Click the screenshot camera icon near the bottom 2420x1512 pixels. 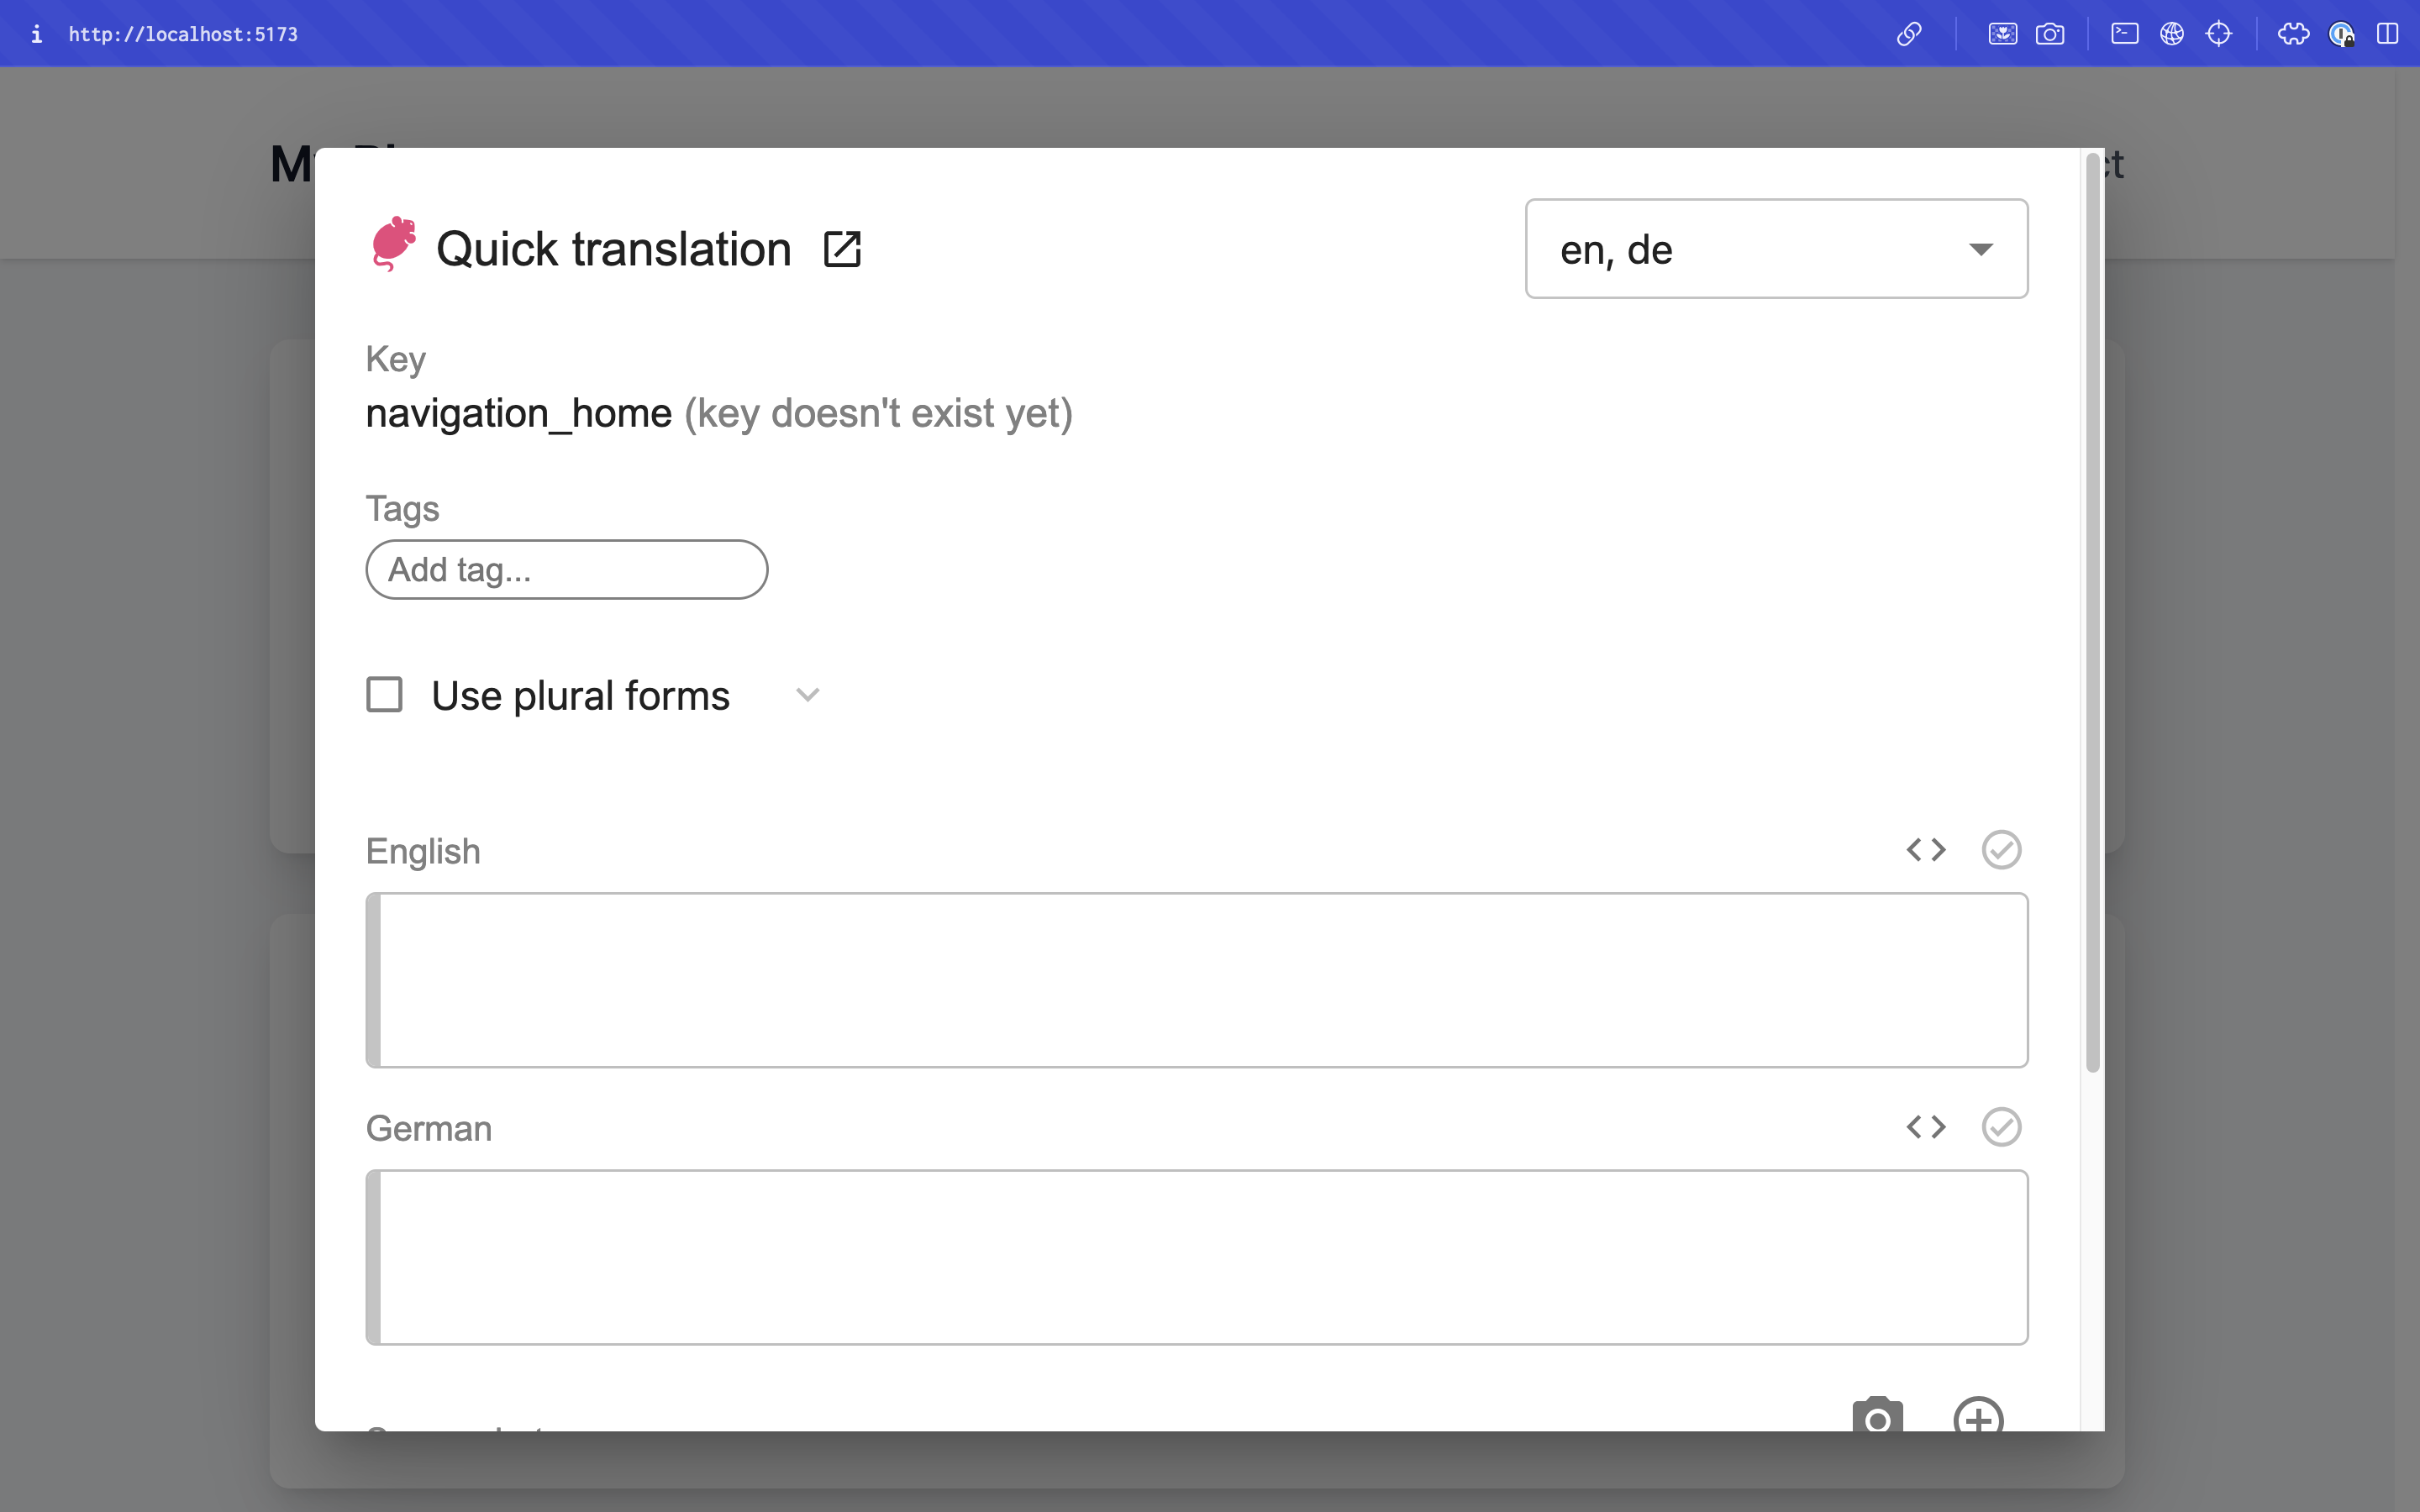(x=1879, y=1418)
